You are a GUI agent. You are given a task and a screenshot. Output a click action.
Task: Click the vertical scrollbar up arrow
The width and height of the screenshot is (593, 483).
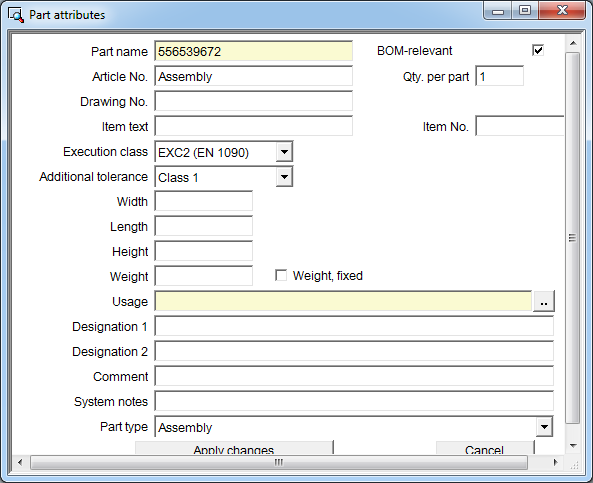tap(573, 43)
